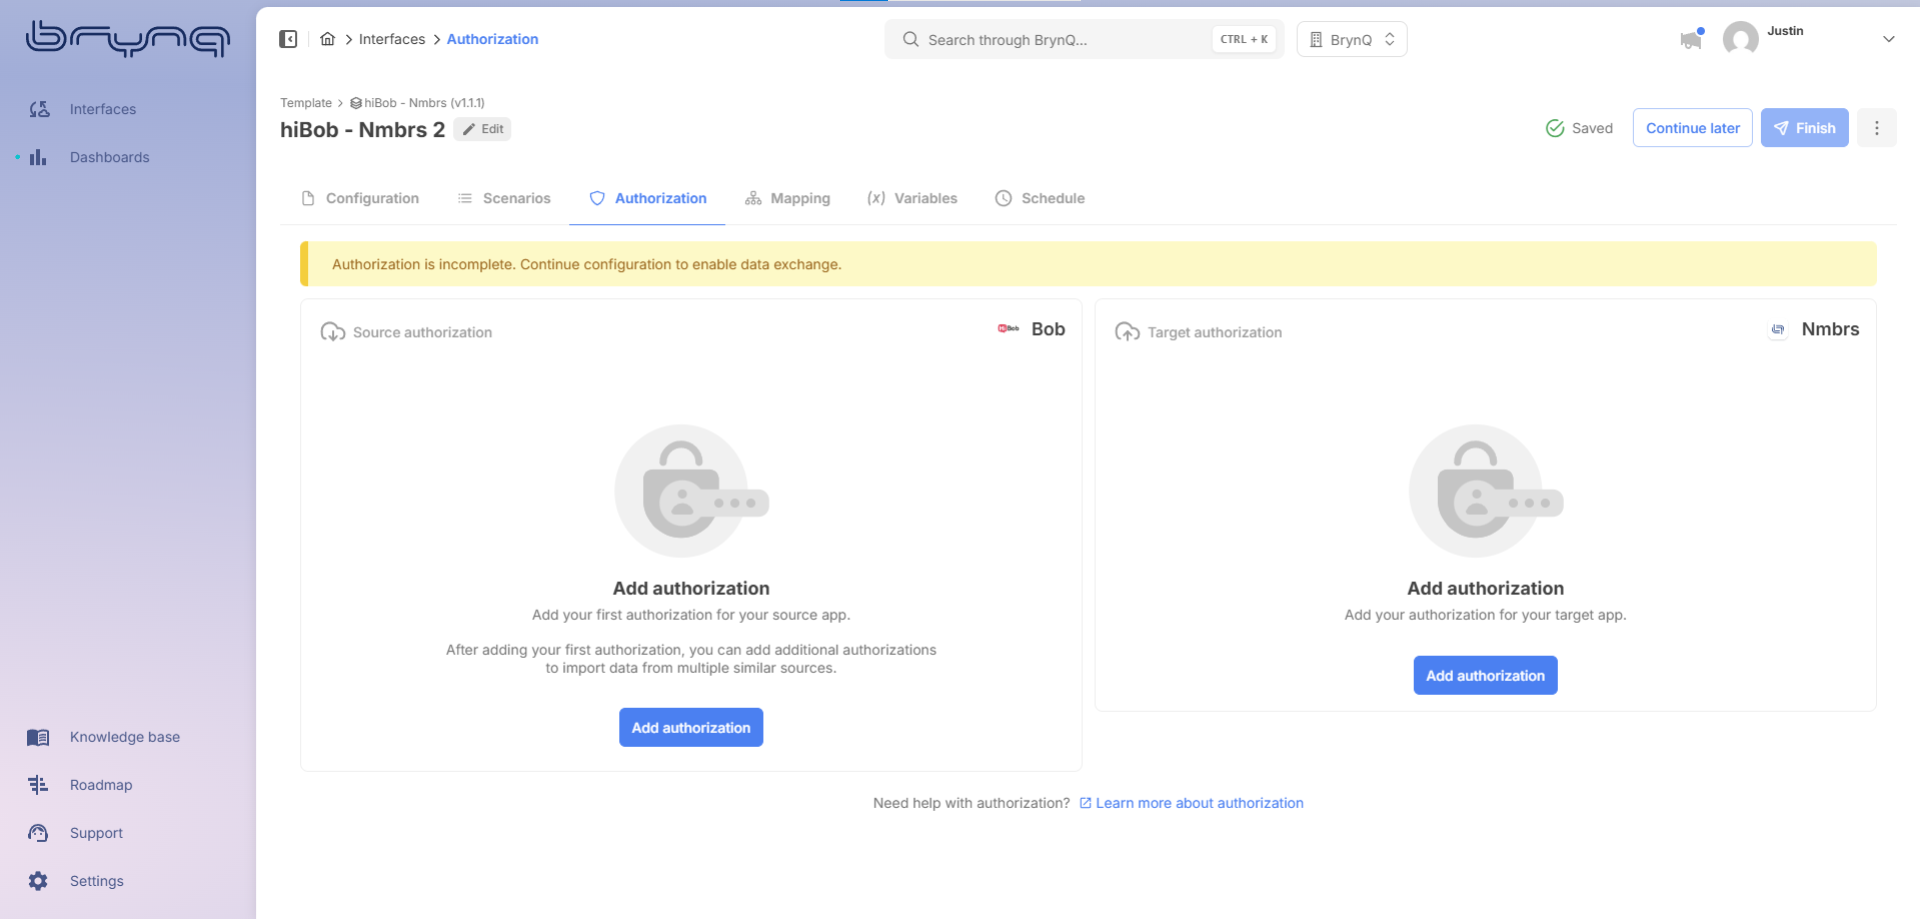The height and width of the screenshot is (919, 1920).
Task: Click the Source authorization download cloud icon
Action: tap(333, 332)
